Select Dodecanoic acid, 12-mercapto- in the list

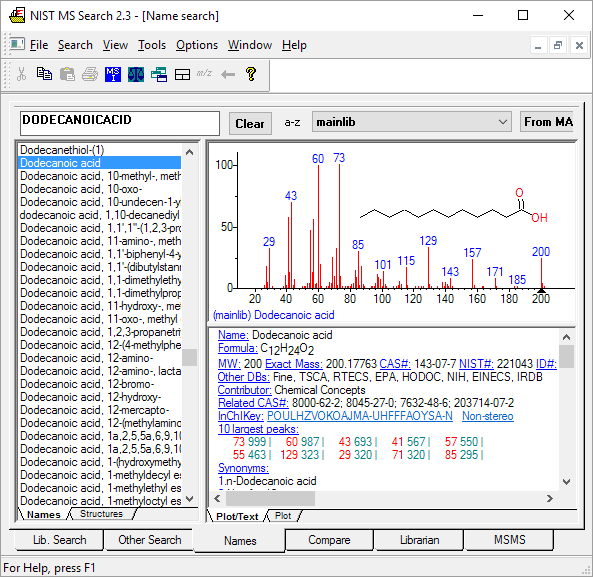100,410
